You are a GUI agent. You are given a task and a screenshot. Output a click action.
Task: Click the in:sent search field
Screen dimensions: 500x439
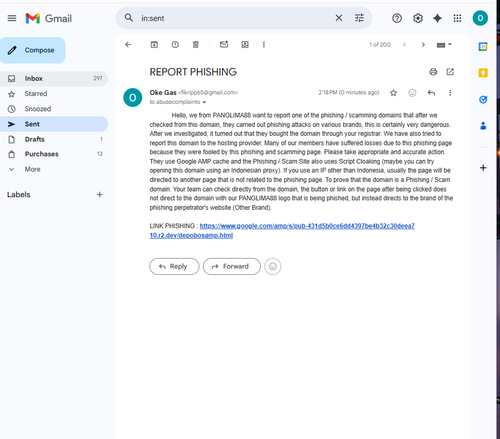point(233,18)
